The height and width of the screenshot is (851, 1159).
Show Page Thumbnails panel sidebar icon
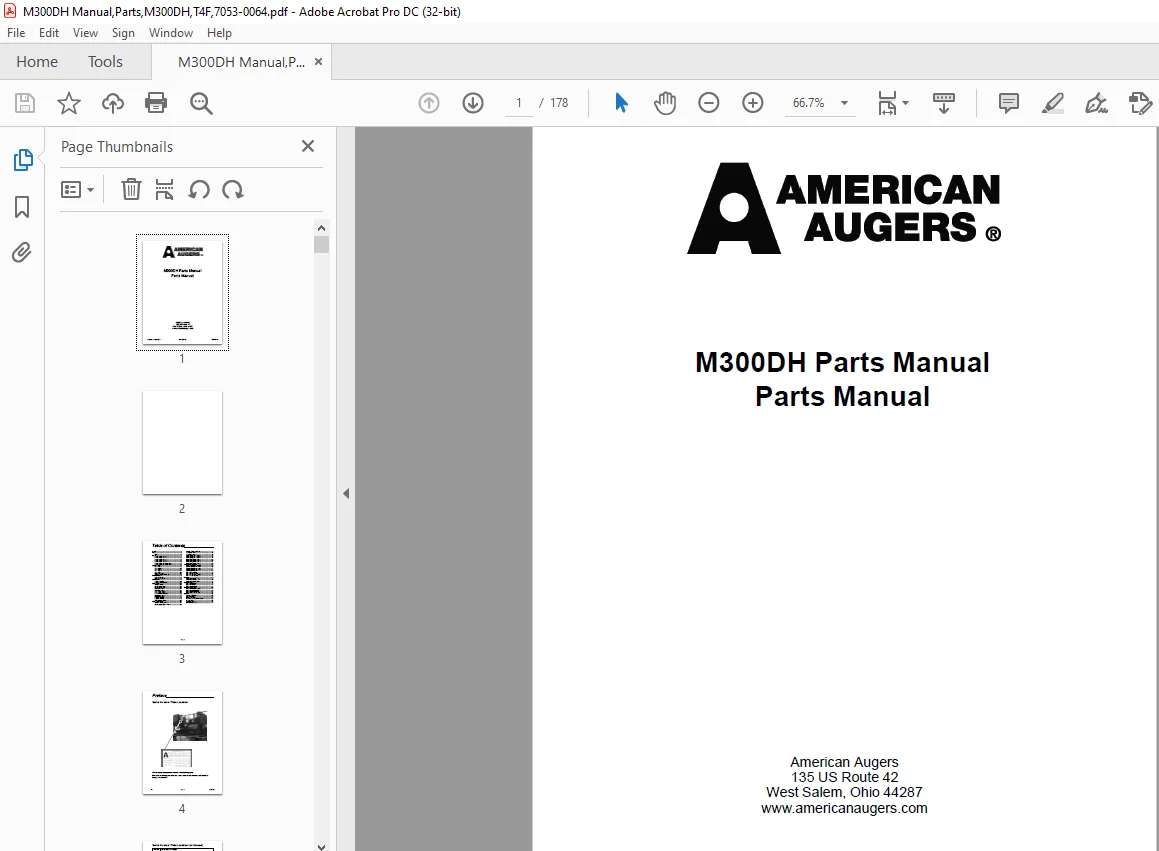pos(23,160)
